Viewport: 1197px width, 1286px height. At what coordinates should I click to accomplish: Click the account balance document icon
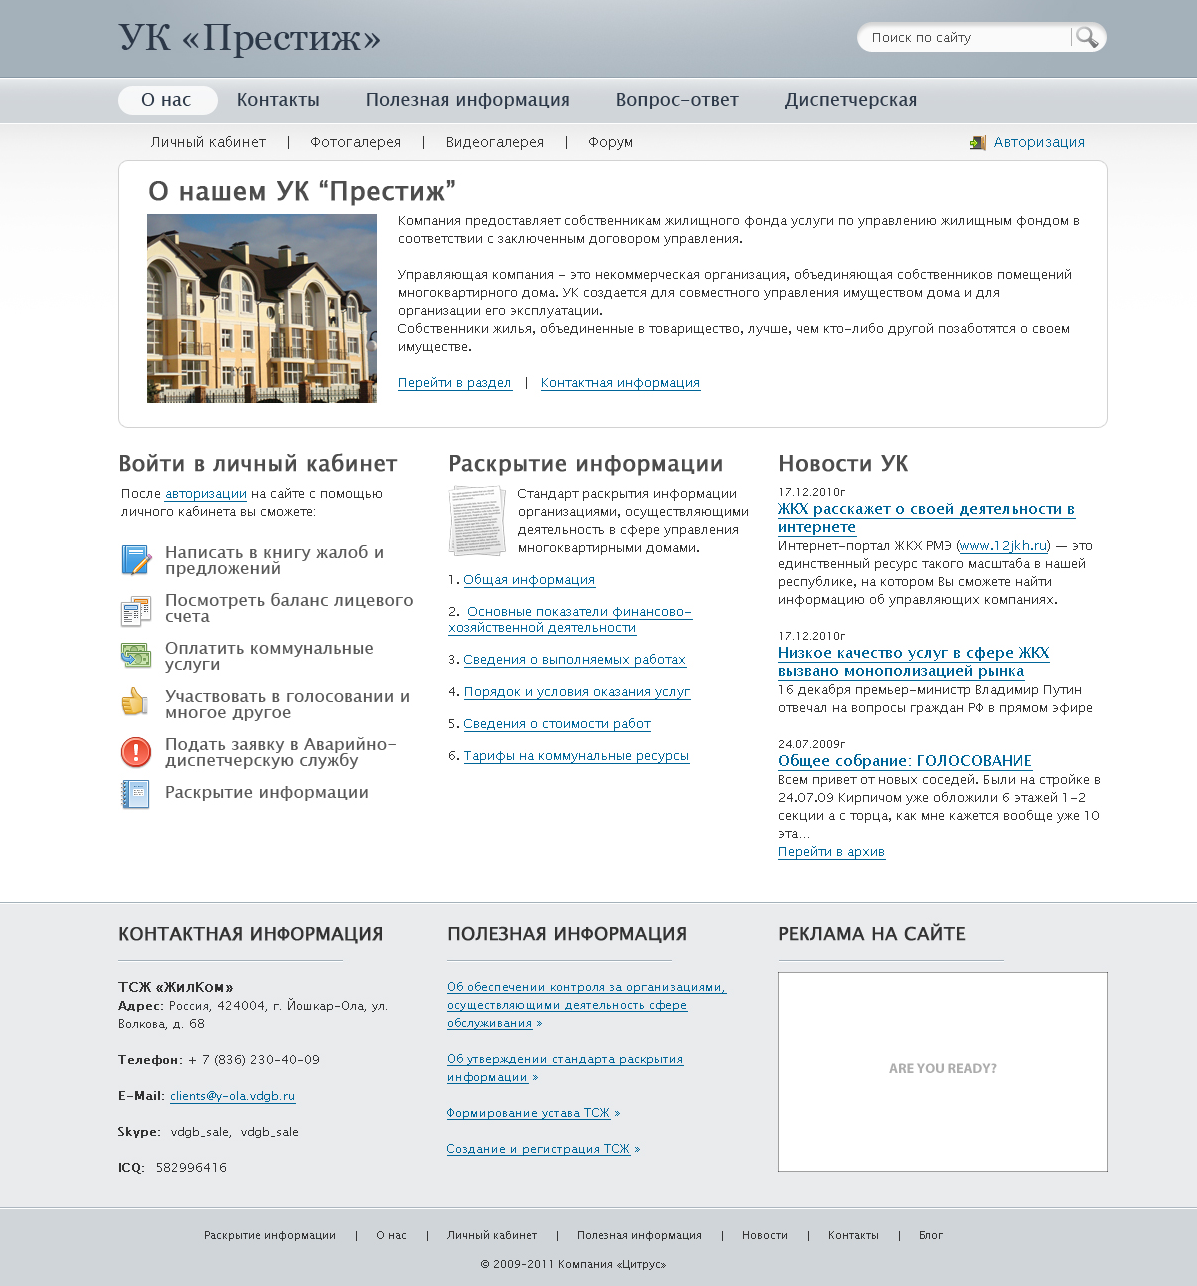tap(135, 610)
